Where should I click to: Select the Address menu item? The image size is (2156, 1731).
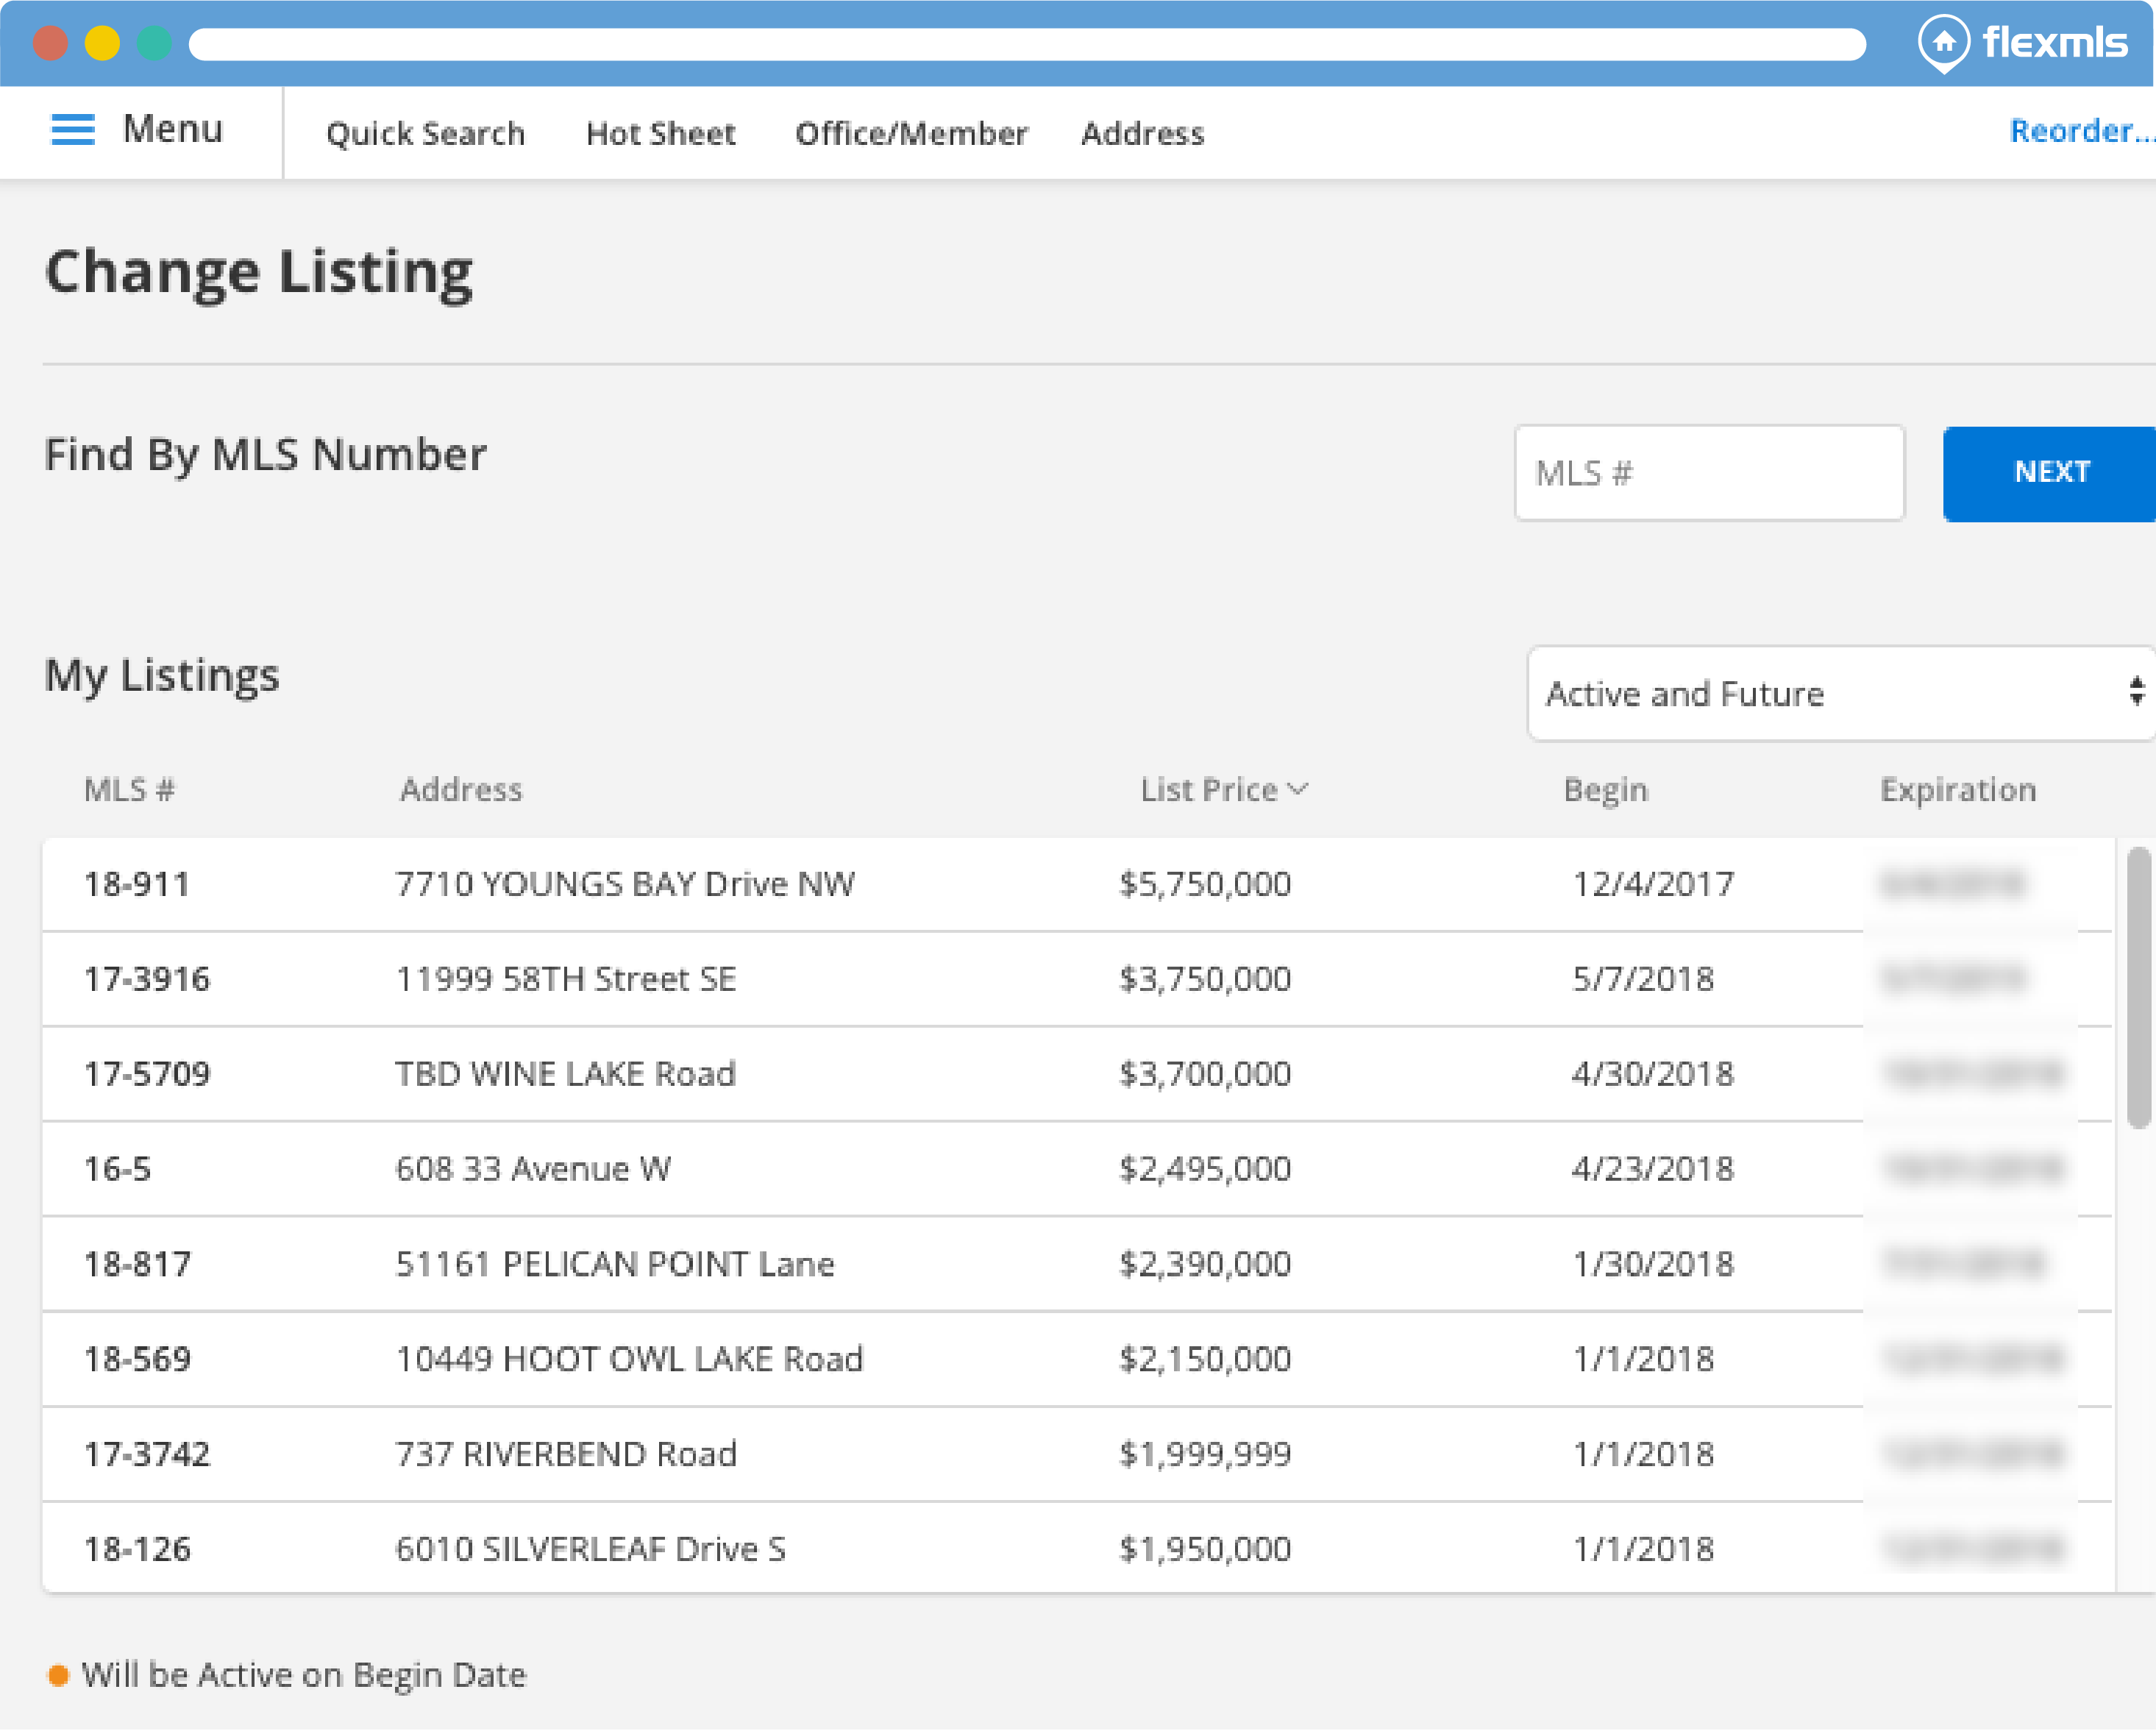click(x=1142, y=133)
